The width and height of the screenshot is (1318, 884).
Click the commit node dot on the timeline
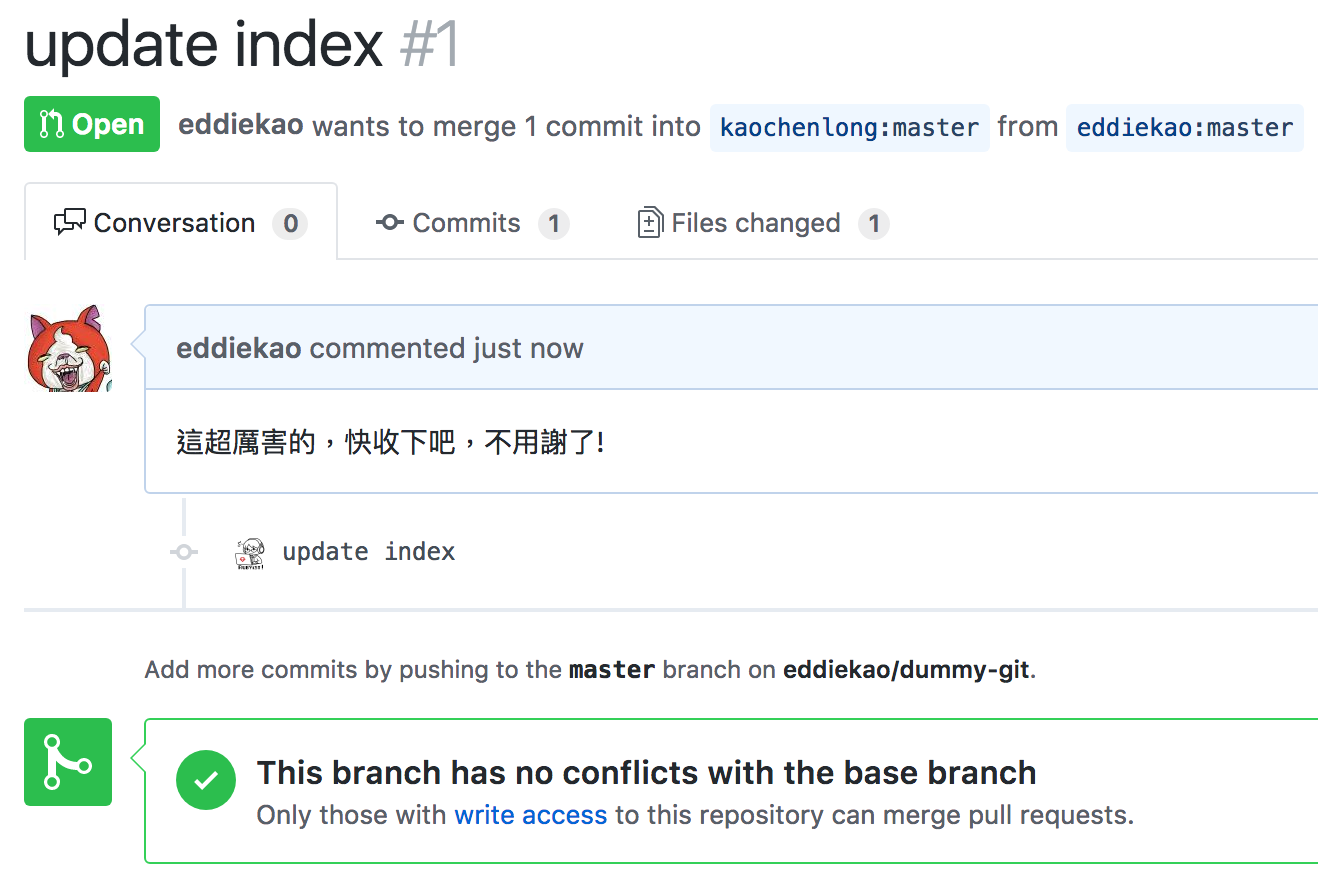pyautogui.click(x=184, y=551)
